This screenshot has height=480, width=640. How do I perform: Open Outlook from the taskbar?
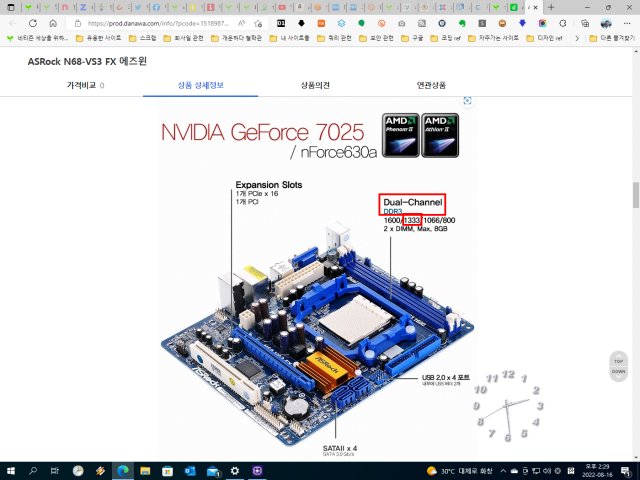click(190, 471)
